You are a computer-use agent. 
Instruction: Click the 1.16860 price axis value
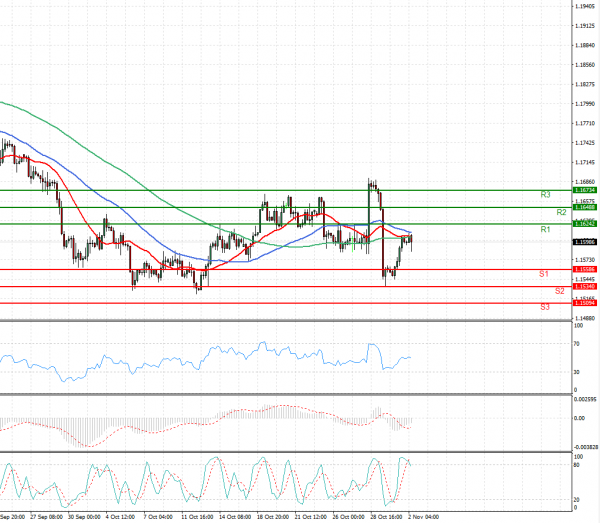[585, 182]
